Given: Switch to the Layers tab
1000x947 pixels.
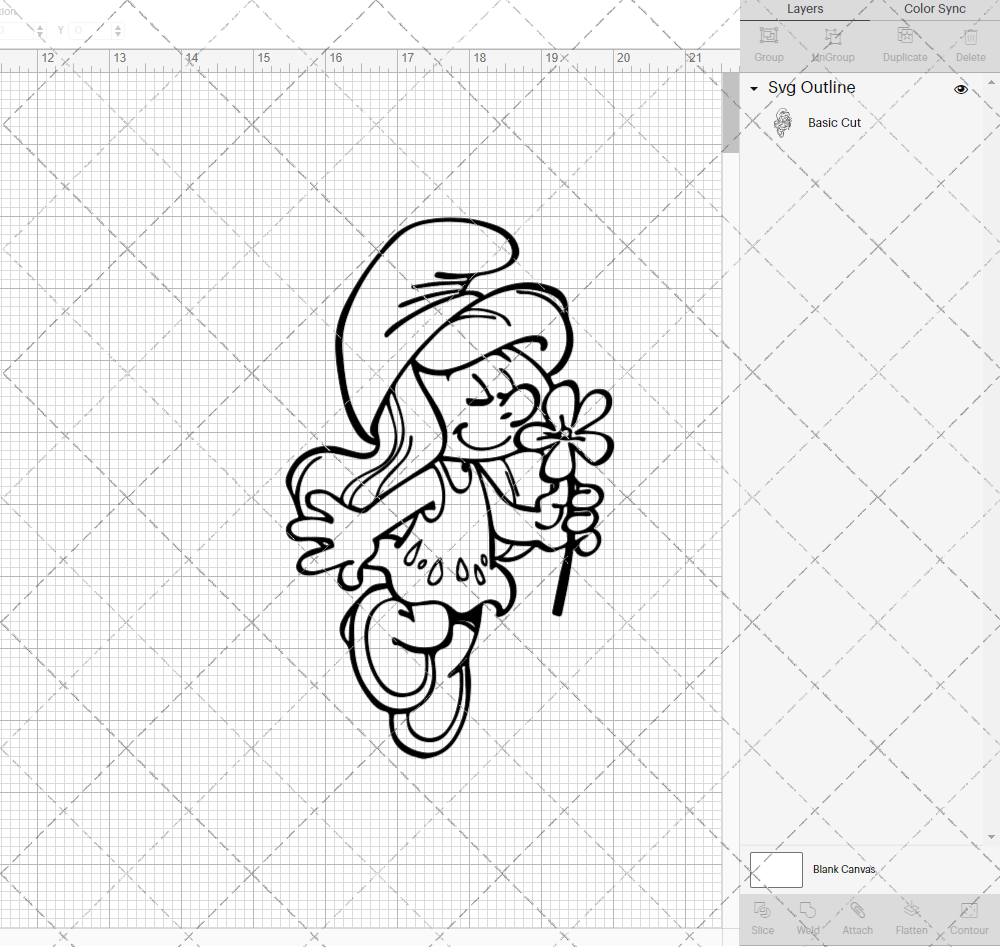Looking at the screenshot, I should coord(805,9).
